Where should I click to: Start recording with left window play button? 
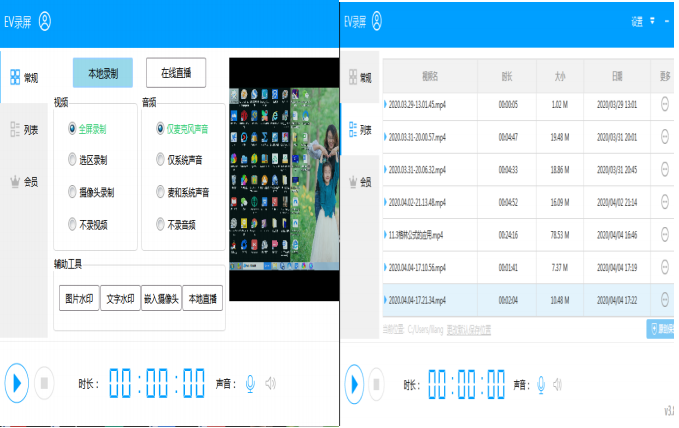point(17,382)
